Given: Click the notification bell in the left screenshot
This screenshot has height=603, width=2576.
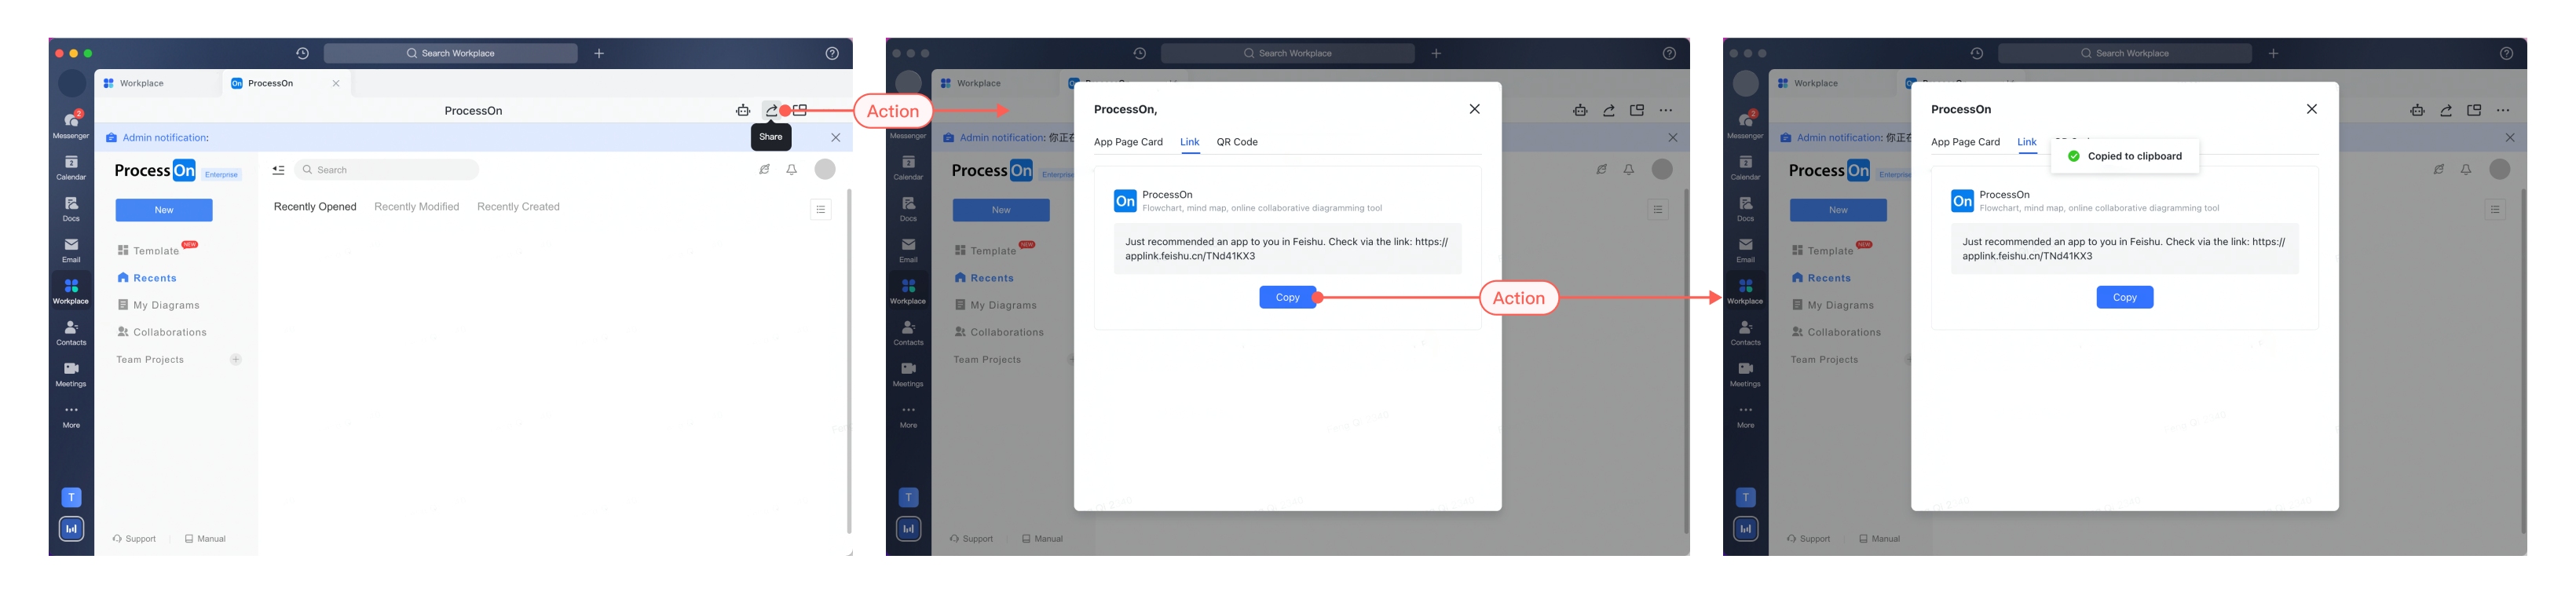Looking at the screenshot, I should click(x=792, y=170).
